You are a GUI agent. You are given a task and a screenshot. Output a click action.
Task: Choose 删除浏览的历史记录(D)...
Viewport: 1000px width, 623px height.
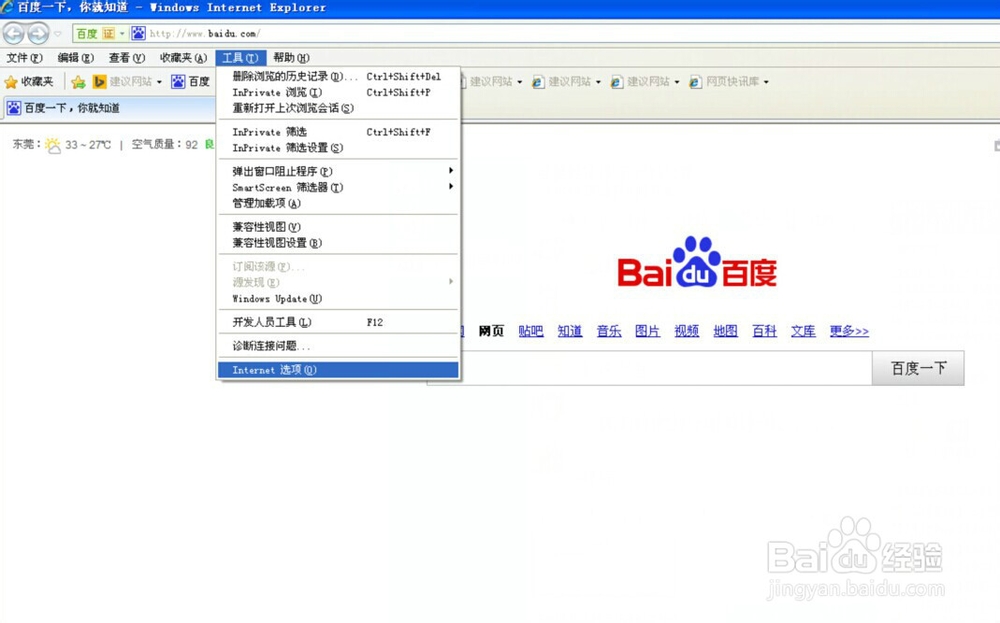pos(337,77)
